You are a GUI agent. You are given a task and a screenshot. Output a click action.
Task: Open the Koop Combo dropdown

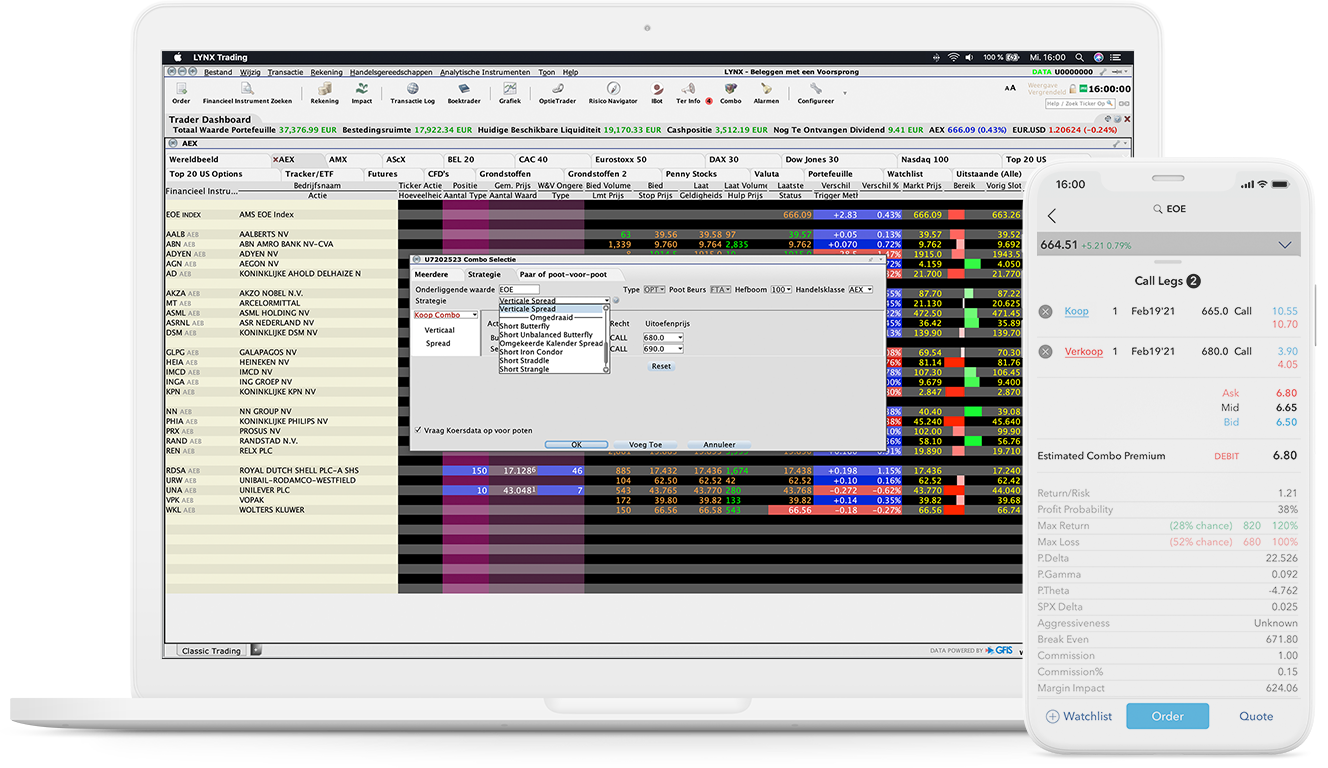[446, 315]
